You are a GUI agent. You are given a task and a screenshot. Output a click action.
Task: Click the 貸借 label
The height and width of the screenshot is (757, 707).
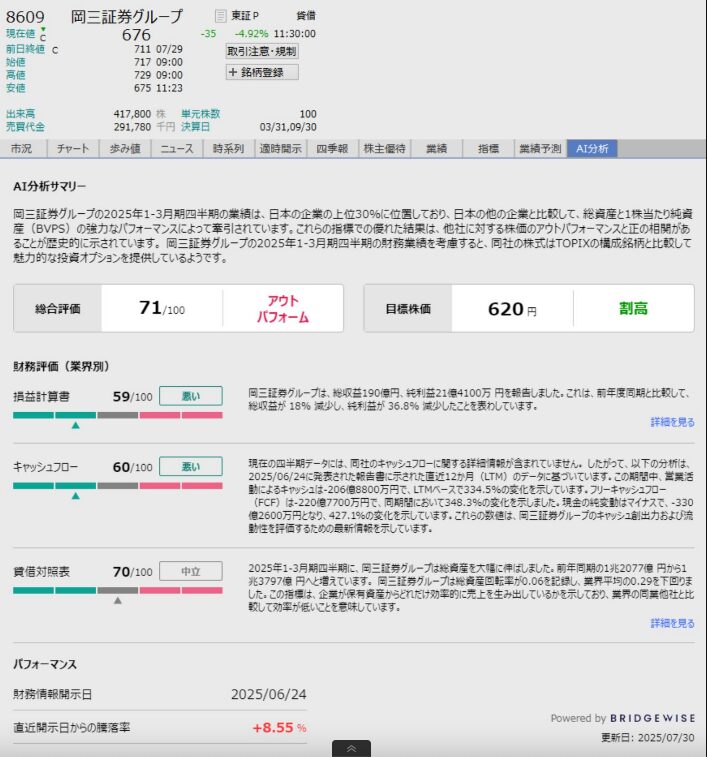click(306, 16)
